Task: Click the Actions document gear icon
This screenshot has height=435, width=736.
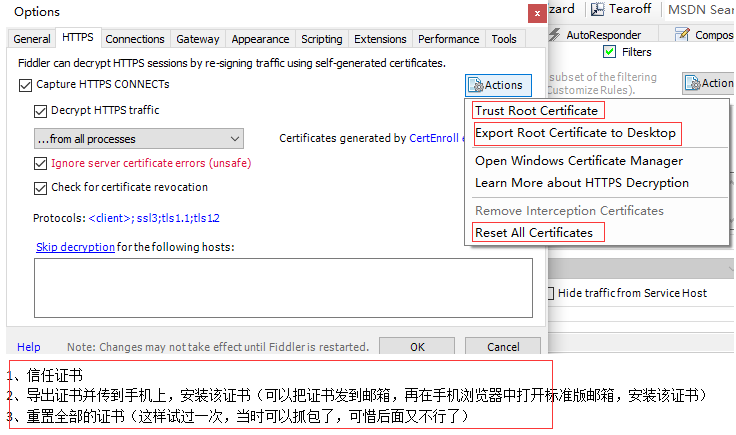Action: (476, 85)
